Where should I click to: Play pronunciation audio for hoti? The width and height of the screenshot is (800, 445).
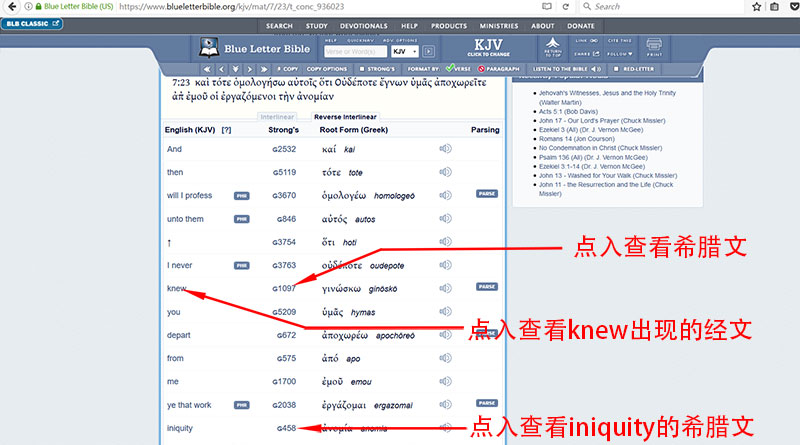[x=445, y=241]
